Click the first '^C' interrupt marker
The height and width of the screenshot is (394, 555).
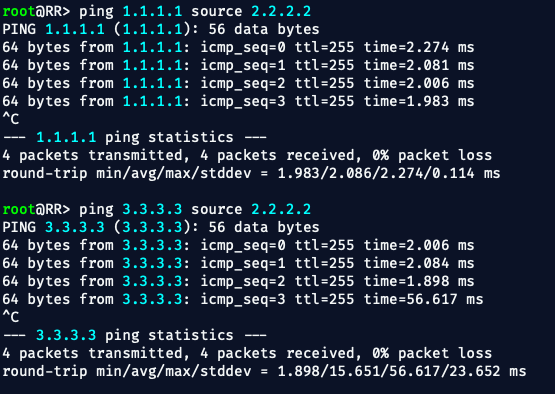click(x=11, y=119)
